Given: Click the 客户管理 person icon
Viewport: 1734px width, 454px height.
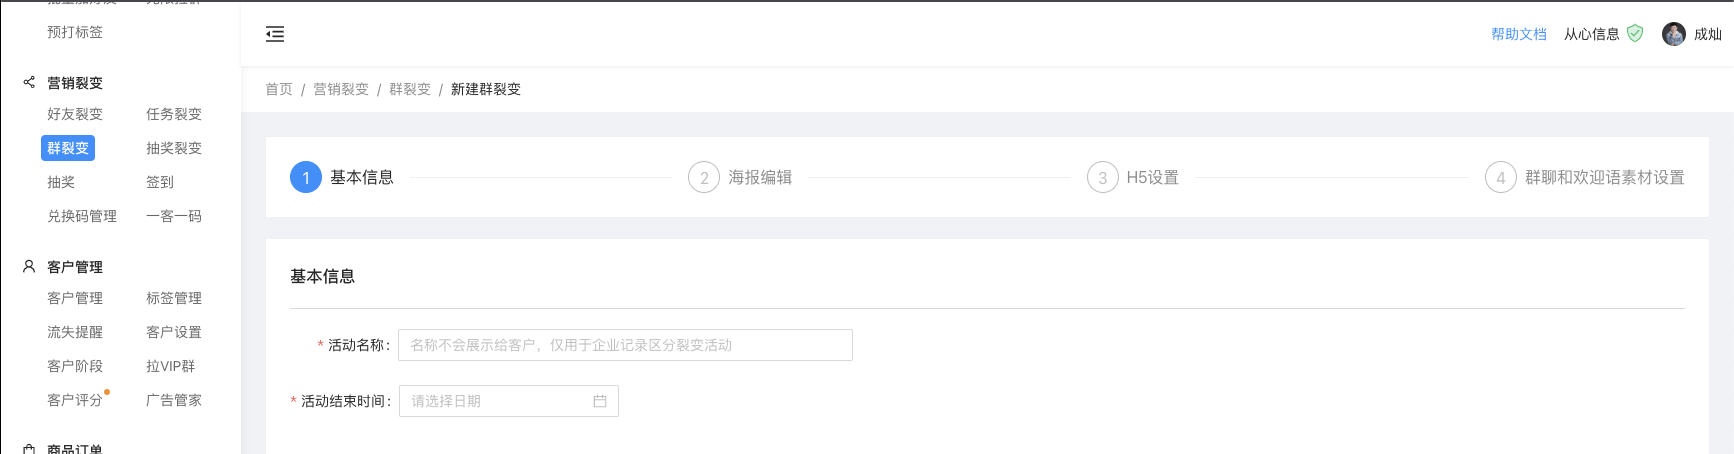Looking at the screenshot, I should (x=29, y=266).
